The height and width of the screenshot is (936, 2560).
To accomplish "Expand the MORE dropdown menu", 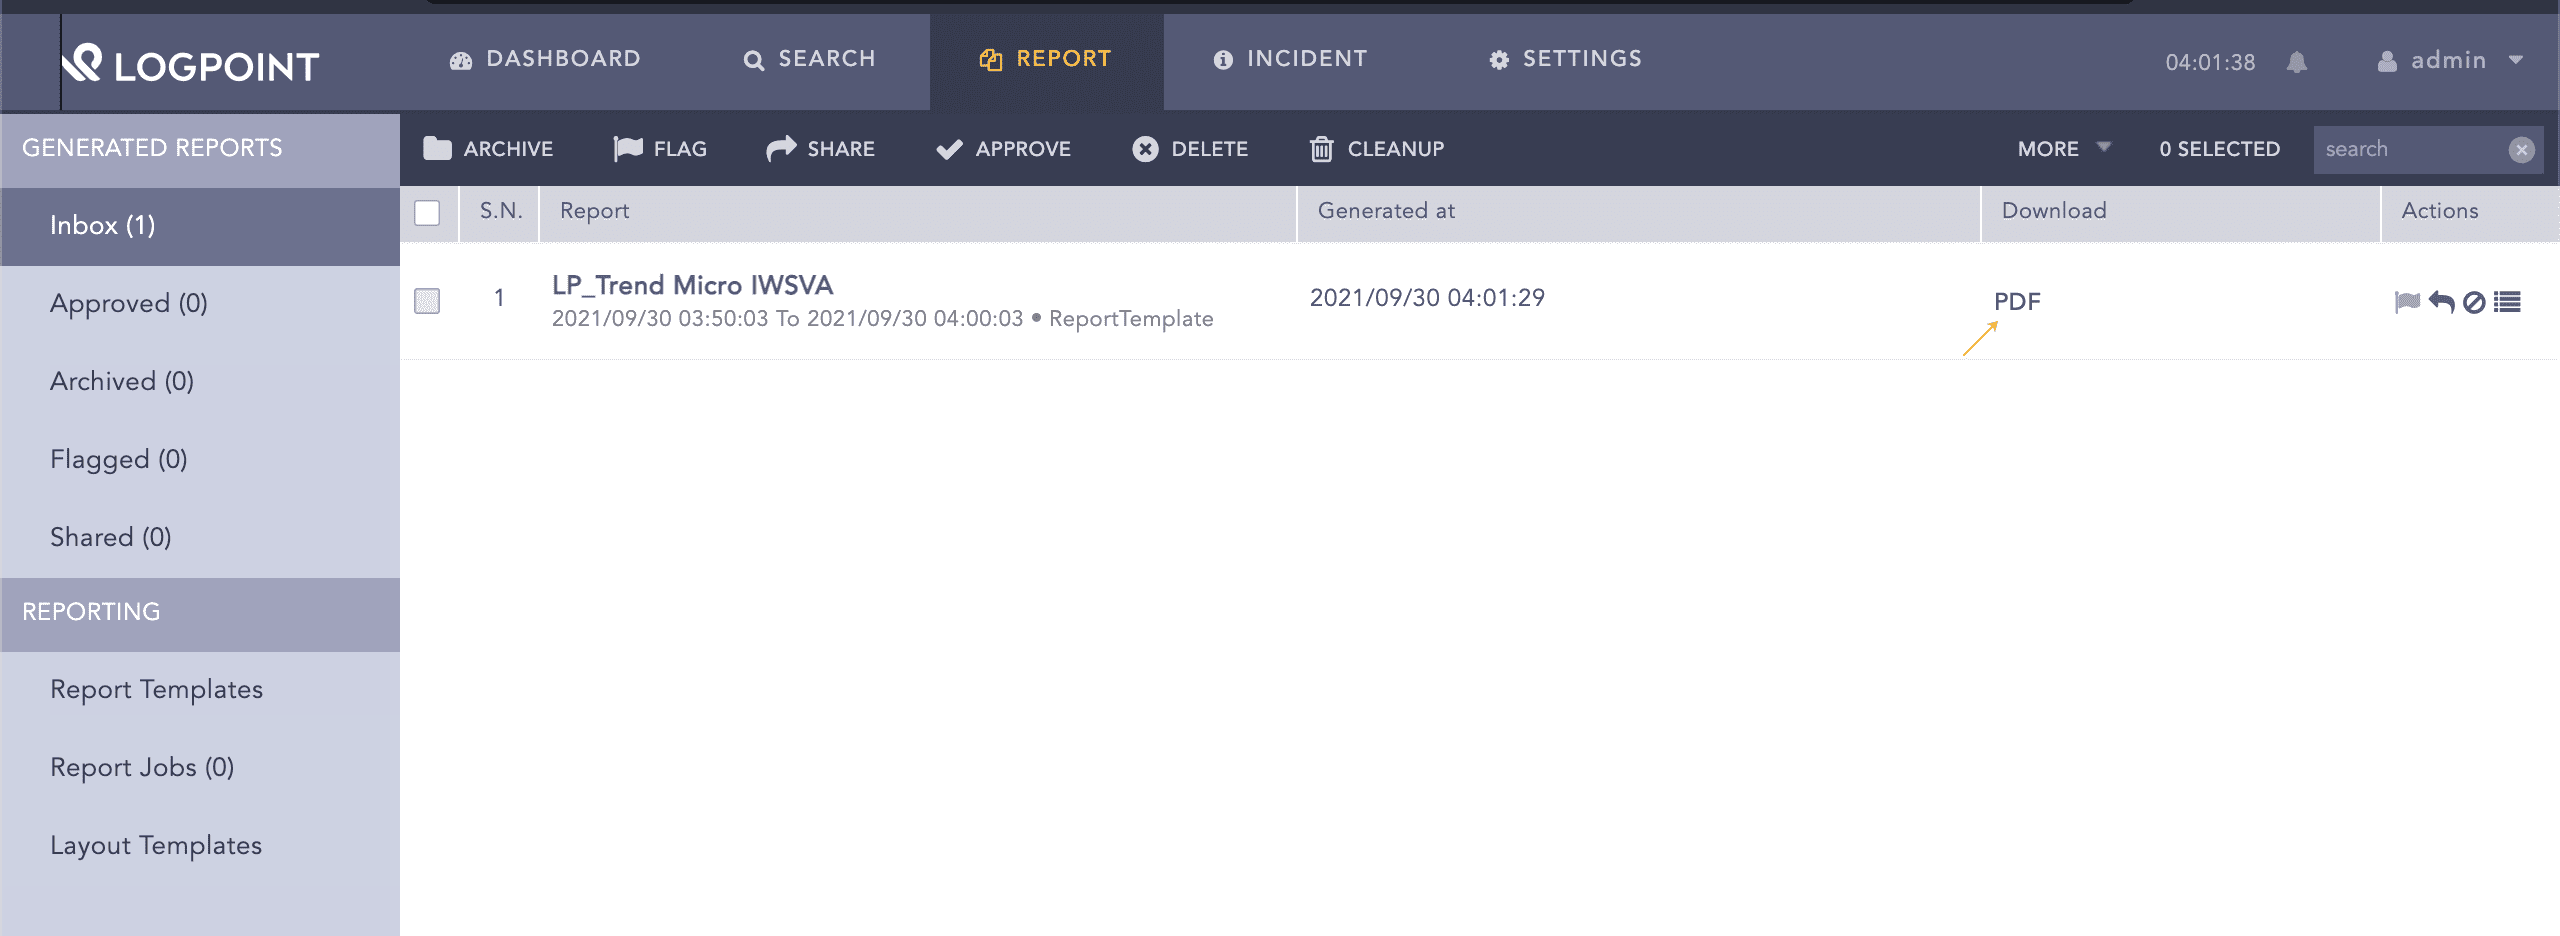I will 2064,149.
